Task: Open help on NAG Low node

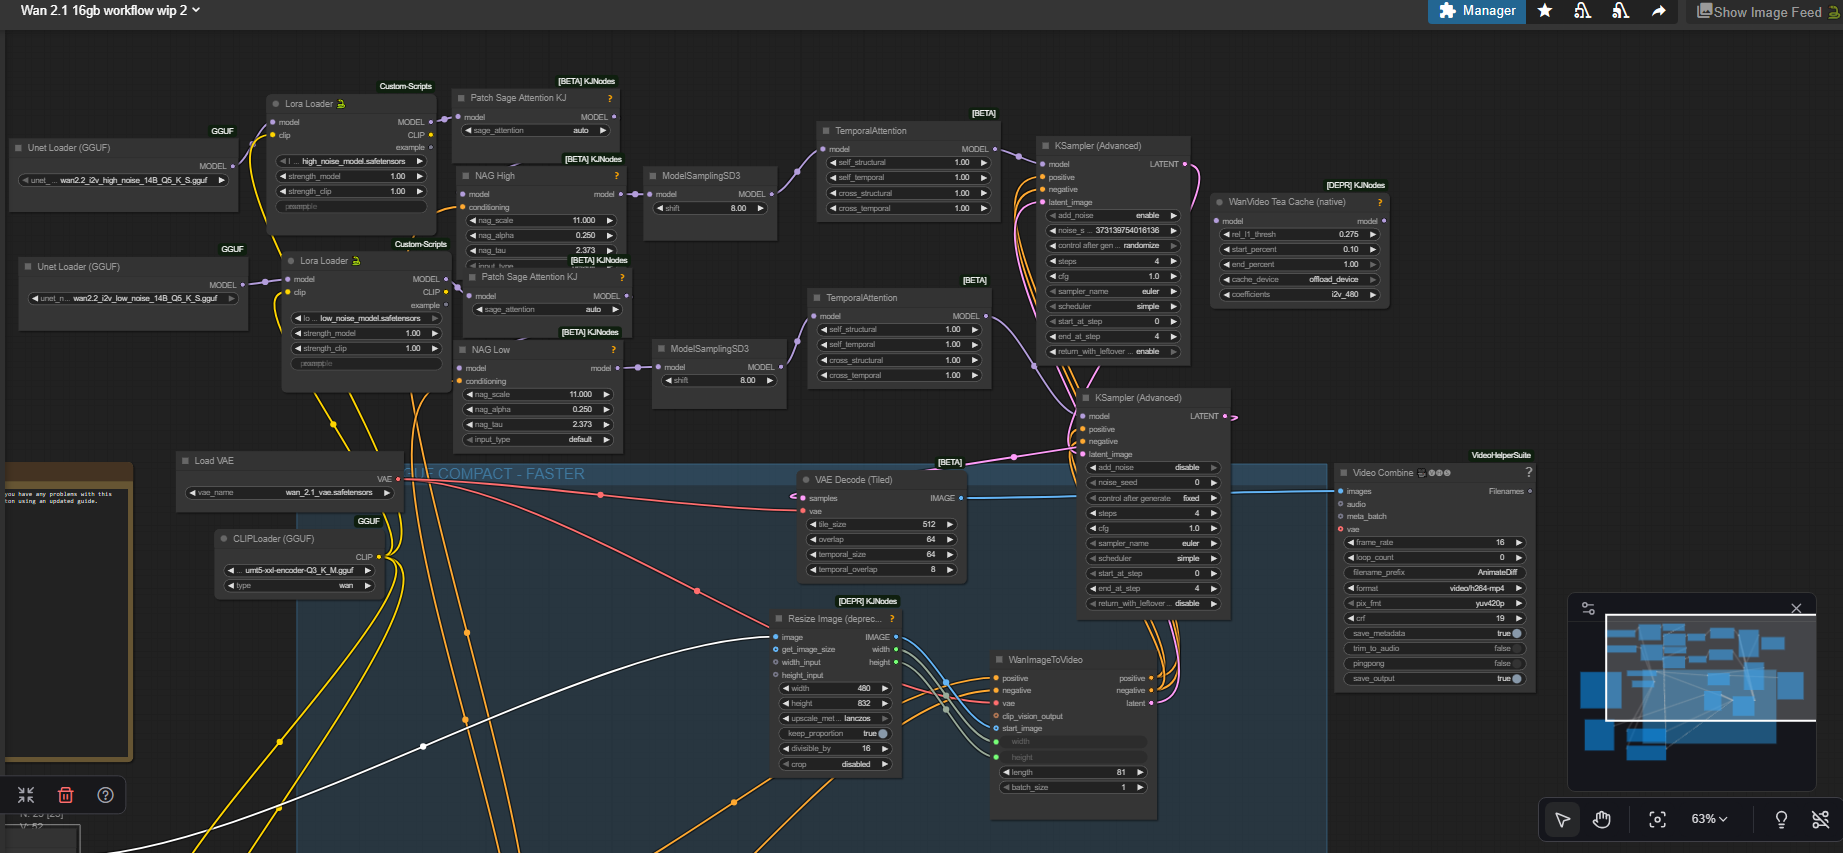Action: pos(614,350)
